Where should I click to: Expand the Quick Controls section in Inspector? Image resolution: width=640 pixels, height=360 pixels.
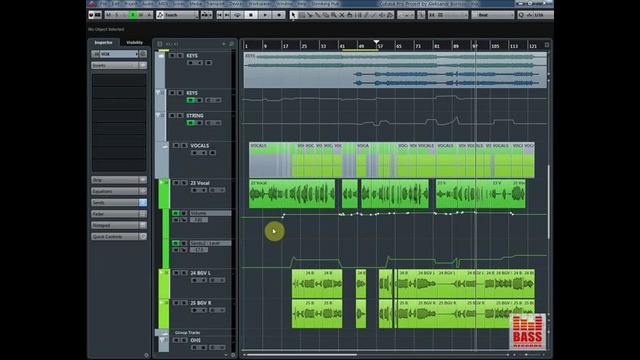coord(115,237)
